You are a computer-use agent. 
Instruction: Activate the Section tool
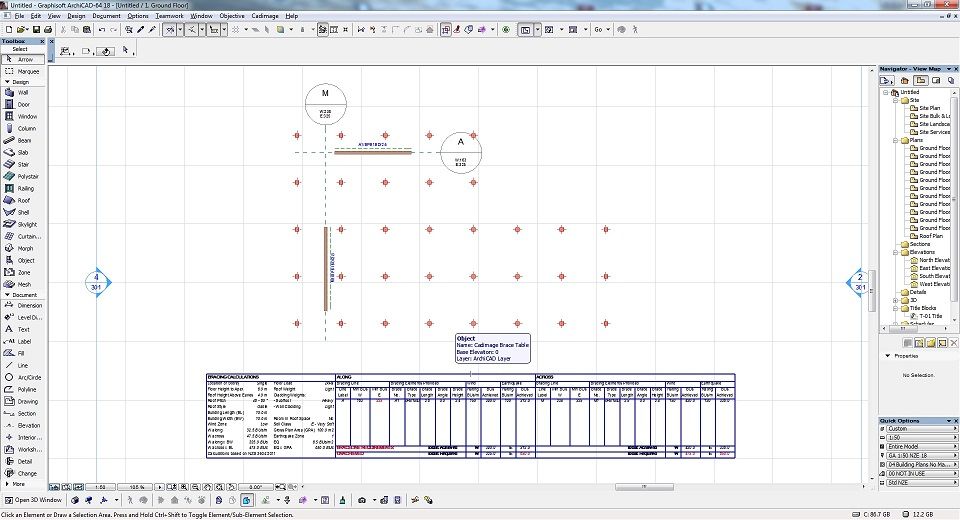[23, 413]
